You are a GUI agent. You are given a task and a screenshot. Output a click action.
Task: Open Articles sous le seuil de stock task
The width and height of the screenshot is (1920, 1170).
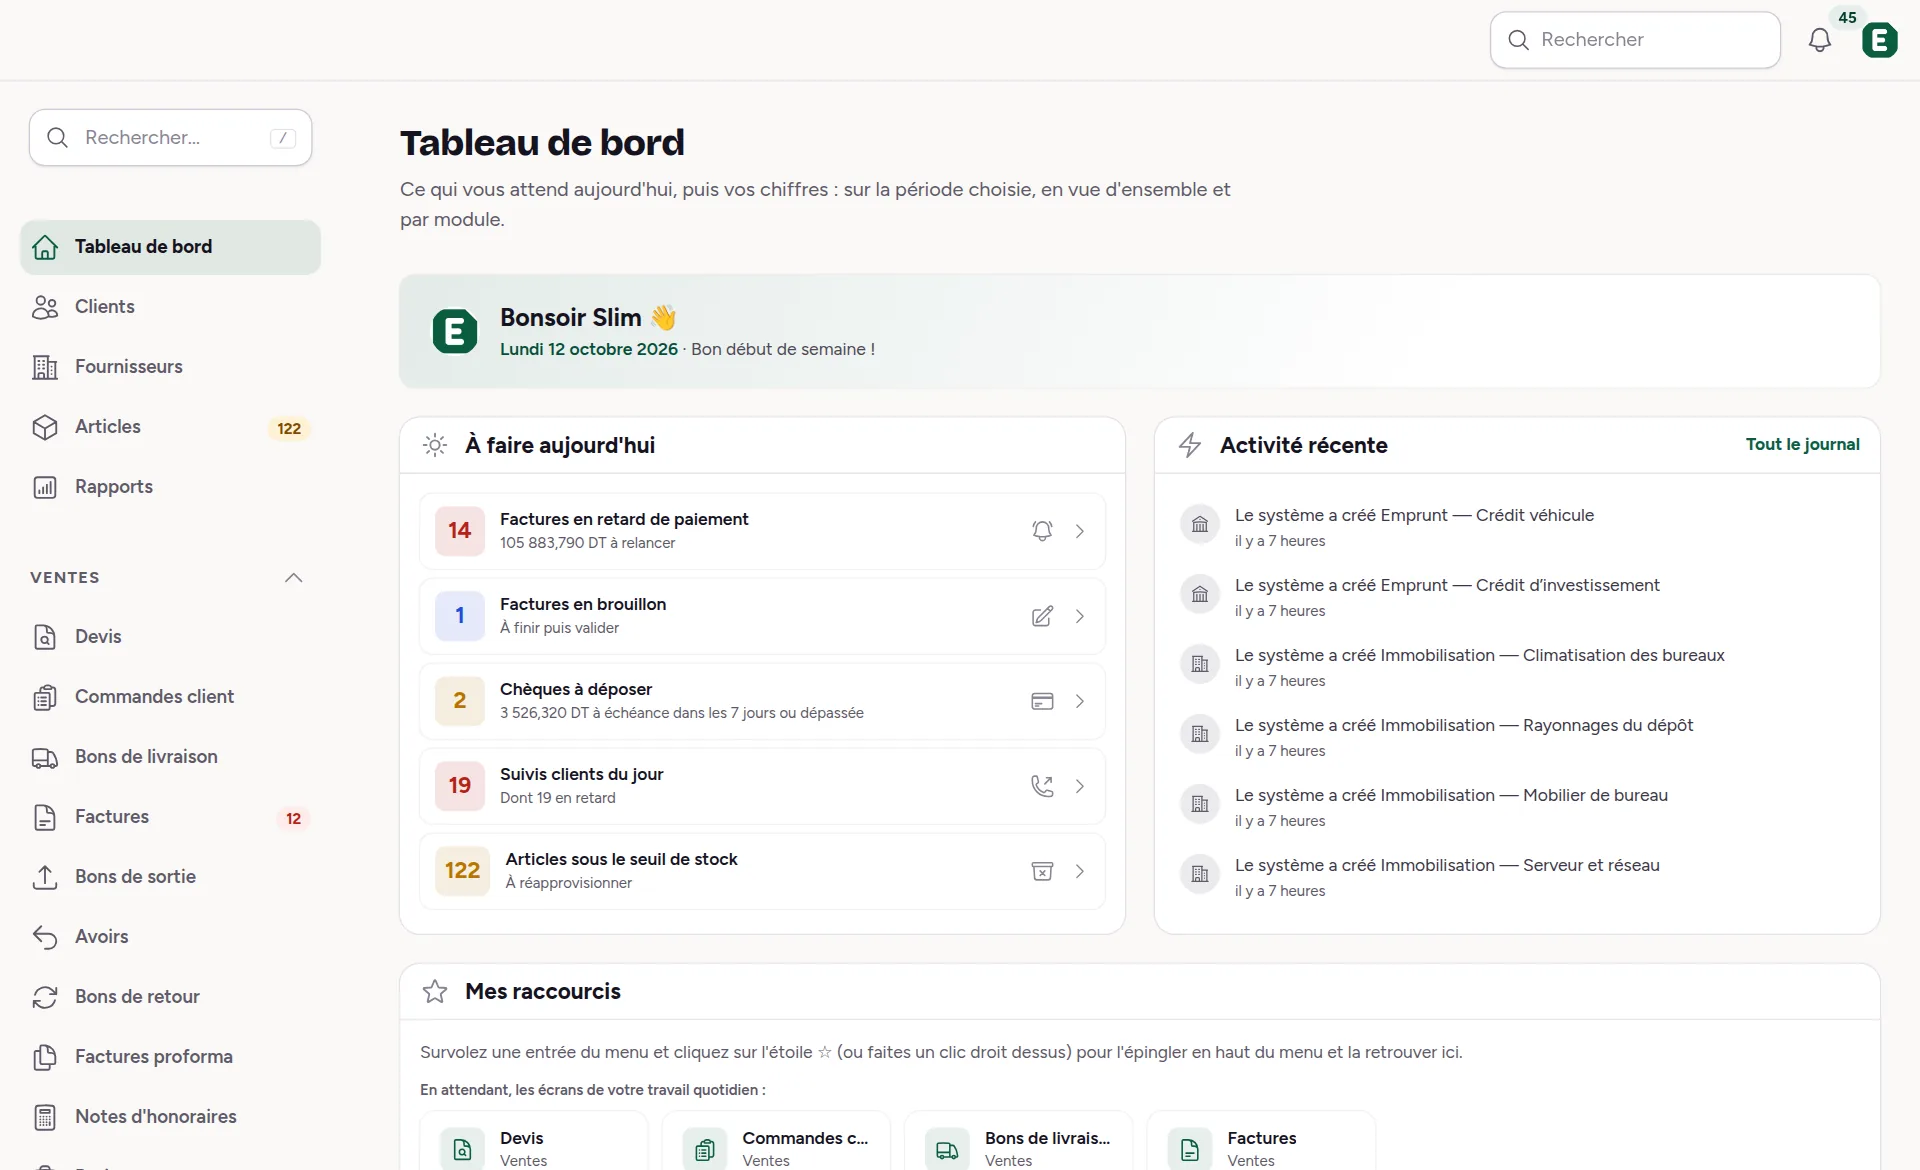pyautogui.click(x=762, y=871)
